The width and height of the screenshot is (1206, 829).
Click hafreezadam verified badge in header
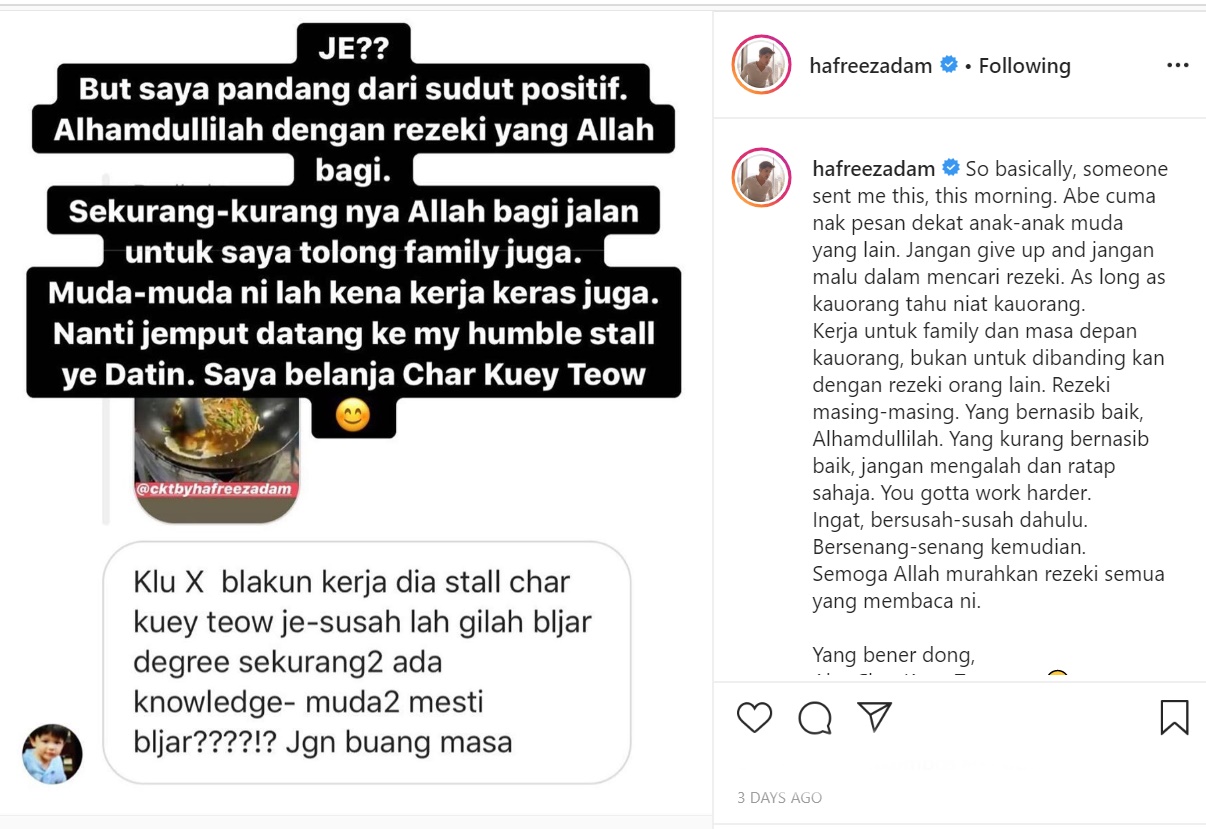point(949,65)
